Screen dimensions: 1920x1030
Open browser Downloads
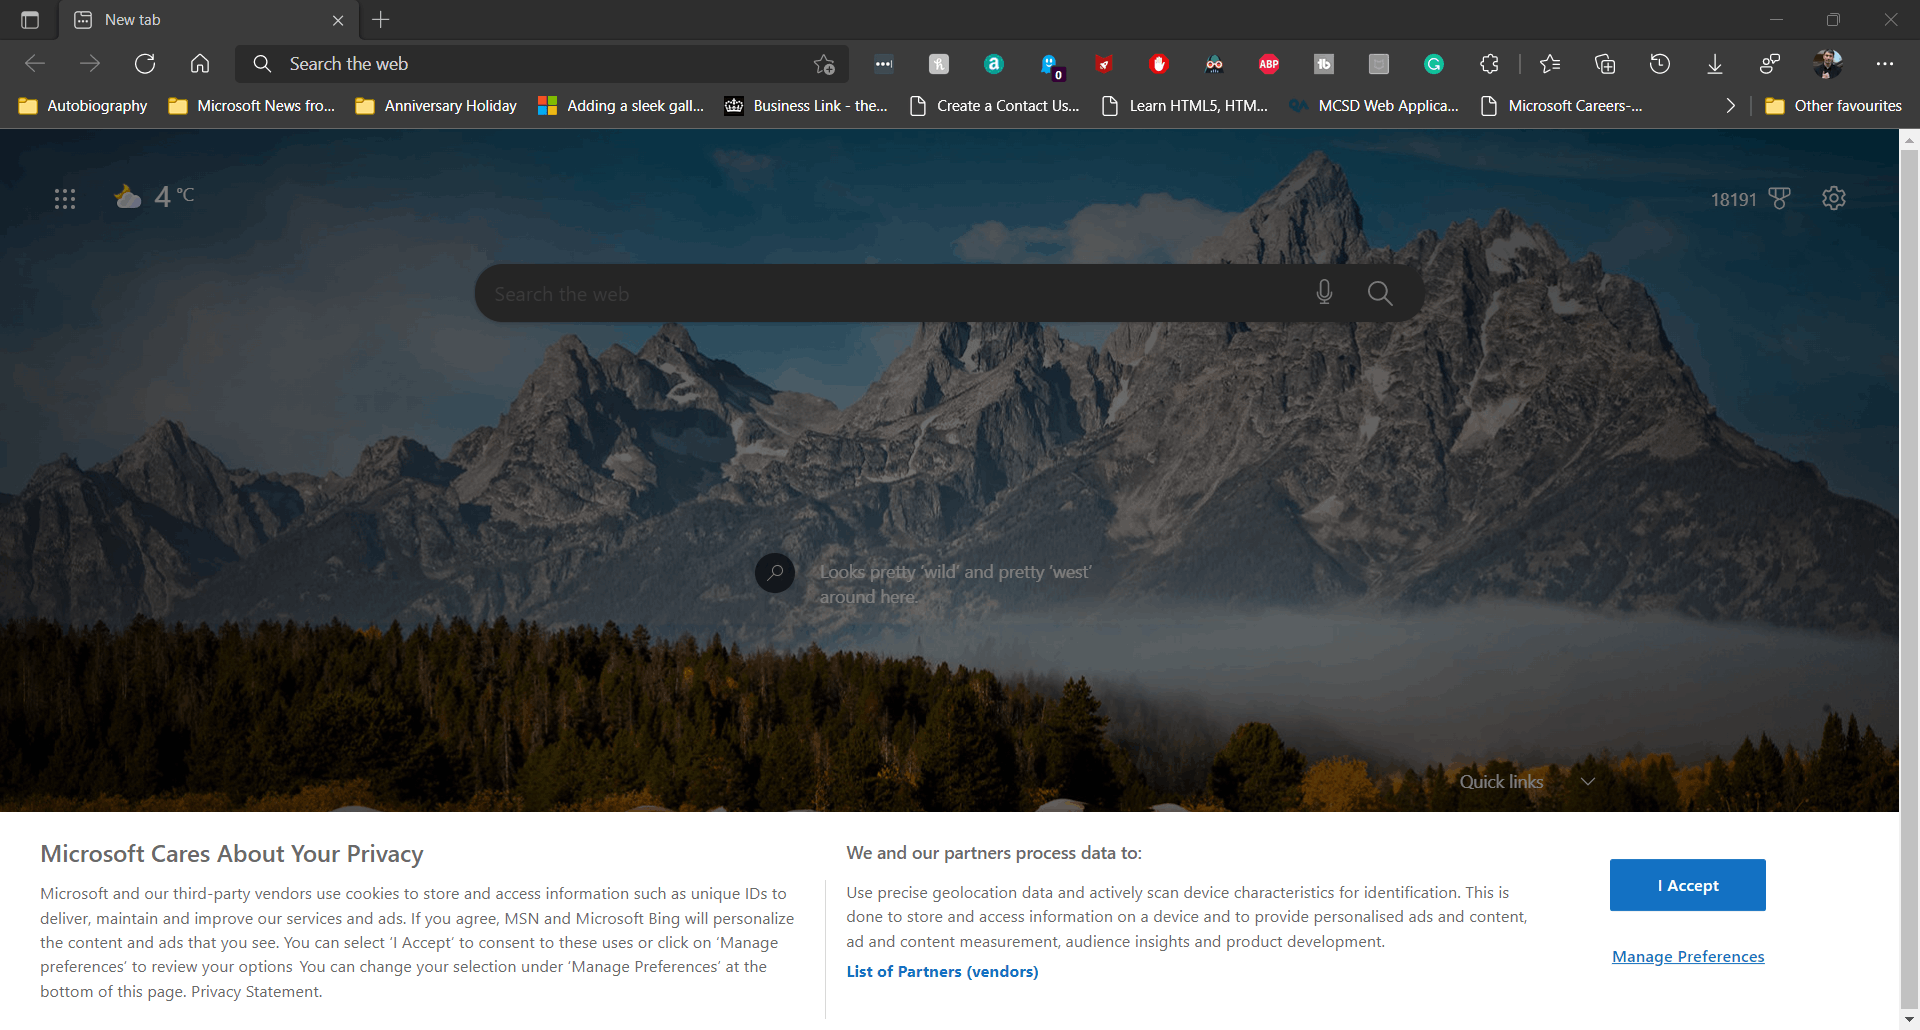pos(1714,63)
